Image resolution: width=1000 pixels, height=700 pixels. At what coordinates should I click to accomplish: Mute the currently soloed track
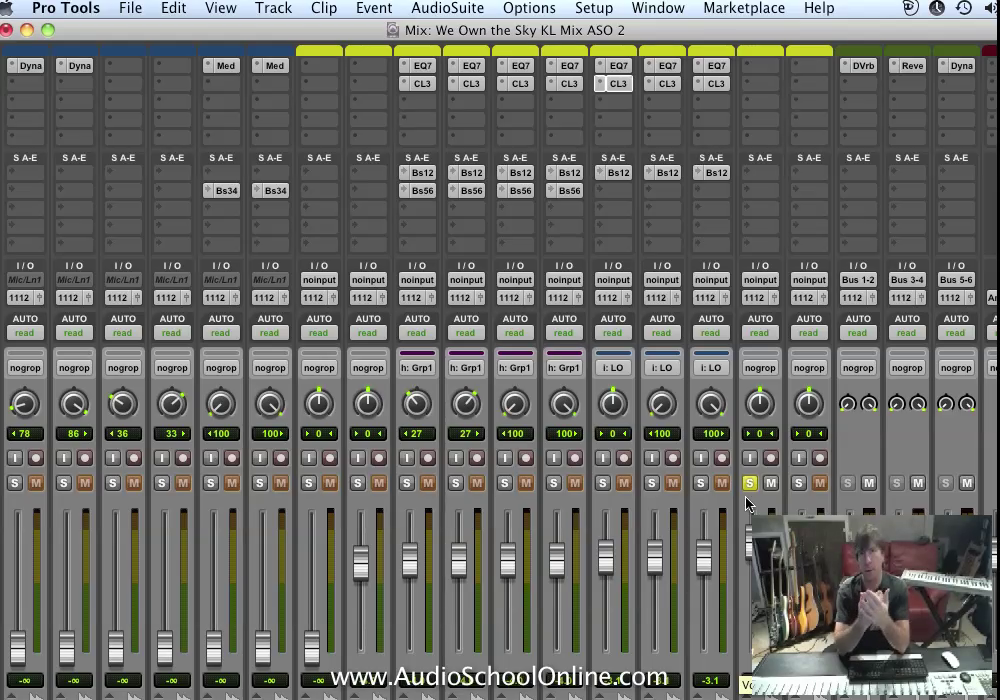coord(771,483)
